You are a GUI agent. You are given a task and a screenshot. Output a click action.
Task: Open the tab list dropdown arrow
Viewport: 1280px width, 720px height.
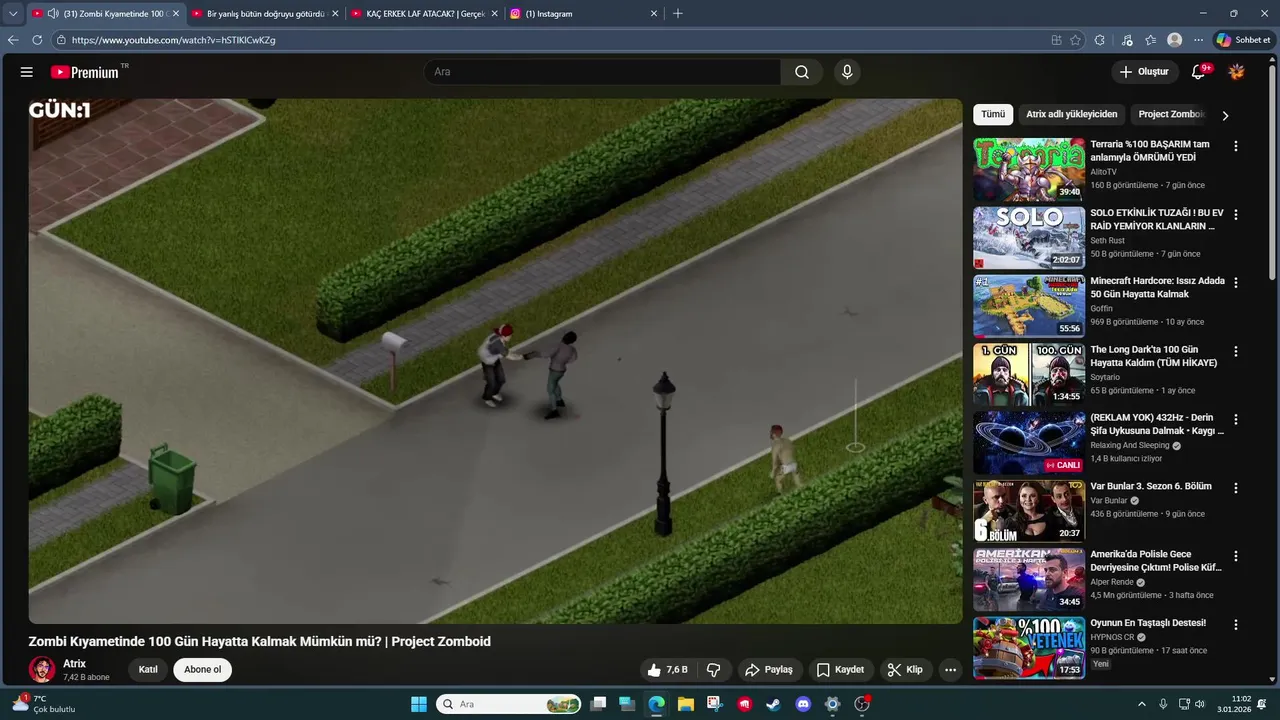[13, 14]
